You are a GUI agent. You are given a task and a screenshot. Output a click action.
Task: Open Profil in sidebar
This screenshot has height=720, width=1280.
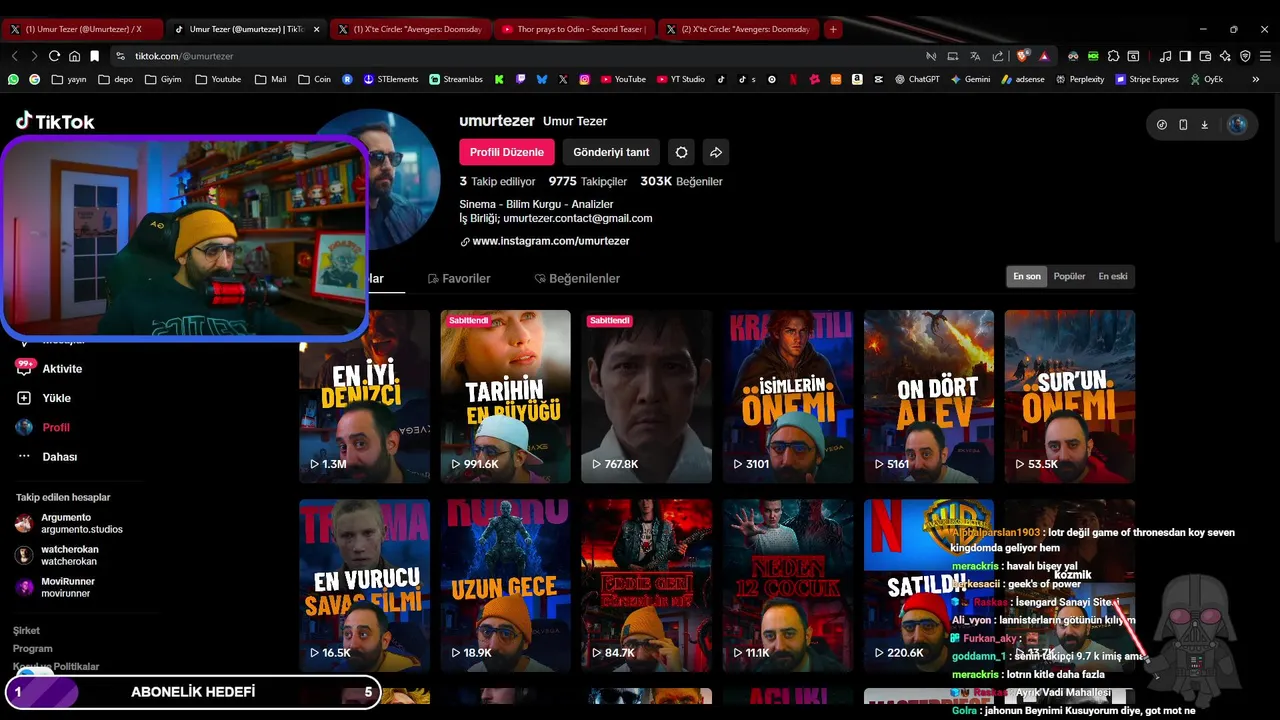[x=45, y=427]
